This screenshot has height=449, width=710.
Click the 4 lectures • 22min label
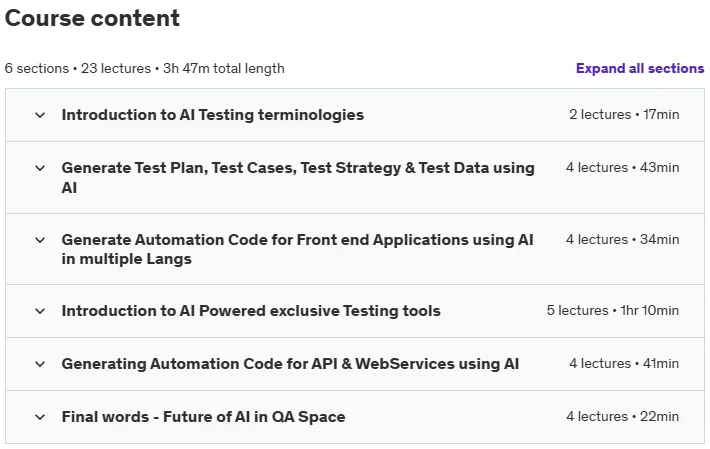(623, 416)
